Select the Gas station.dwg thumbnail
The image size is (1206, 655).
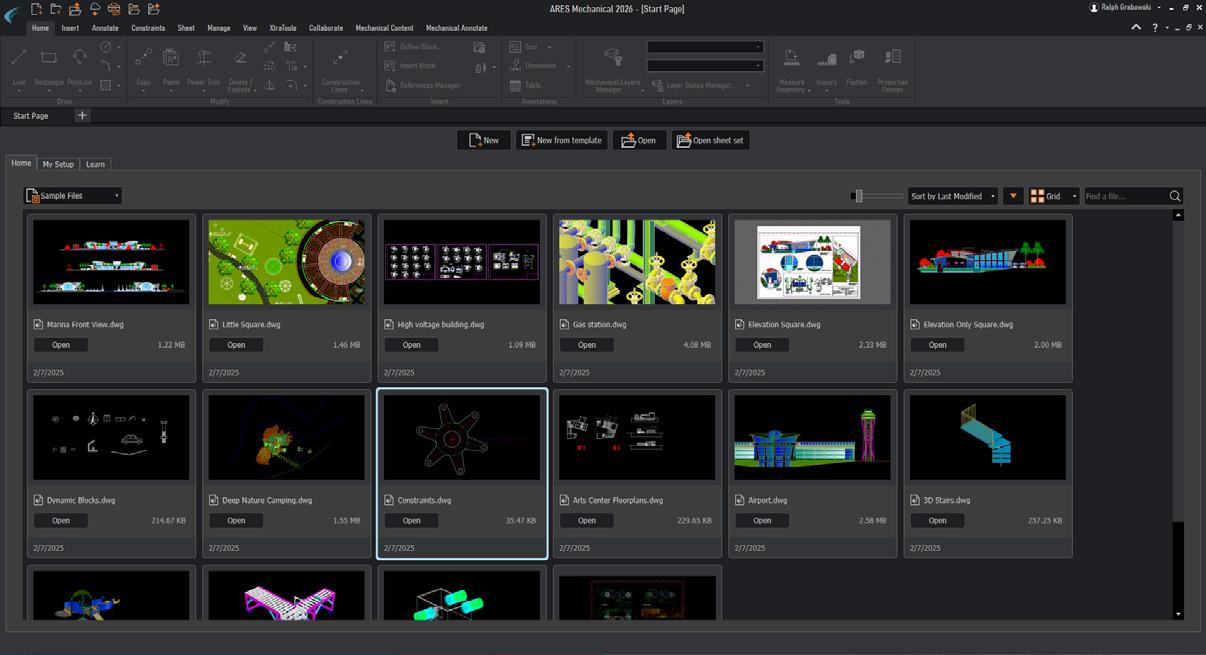(637, 262)
